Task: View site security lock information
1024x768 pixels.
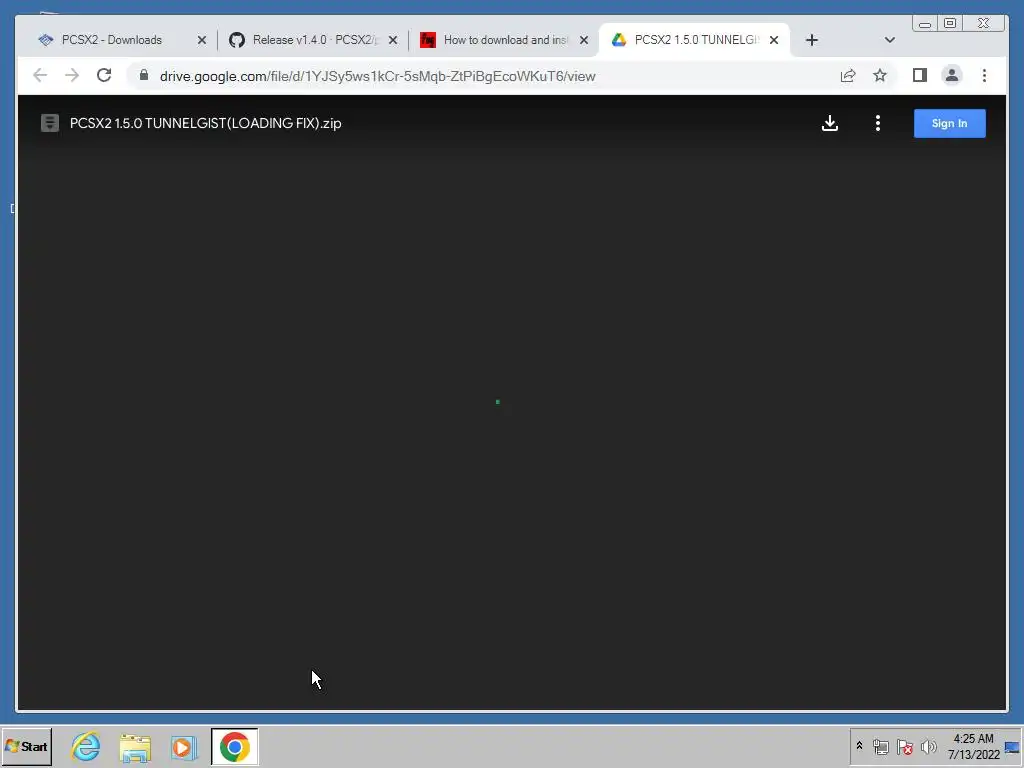Action: (x=144, y=76)
